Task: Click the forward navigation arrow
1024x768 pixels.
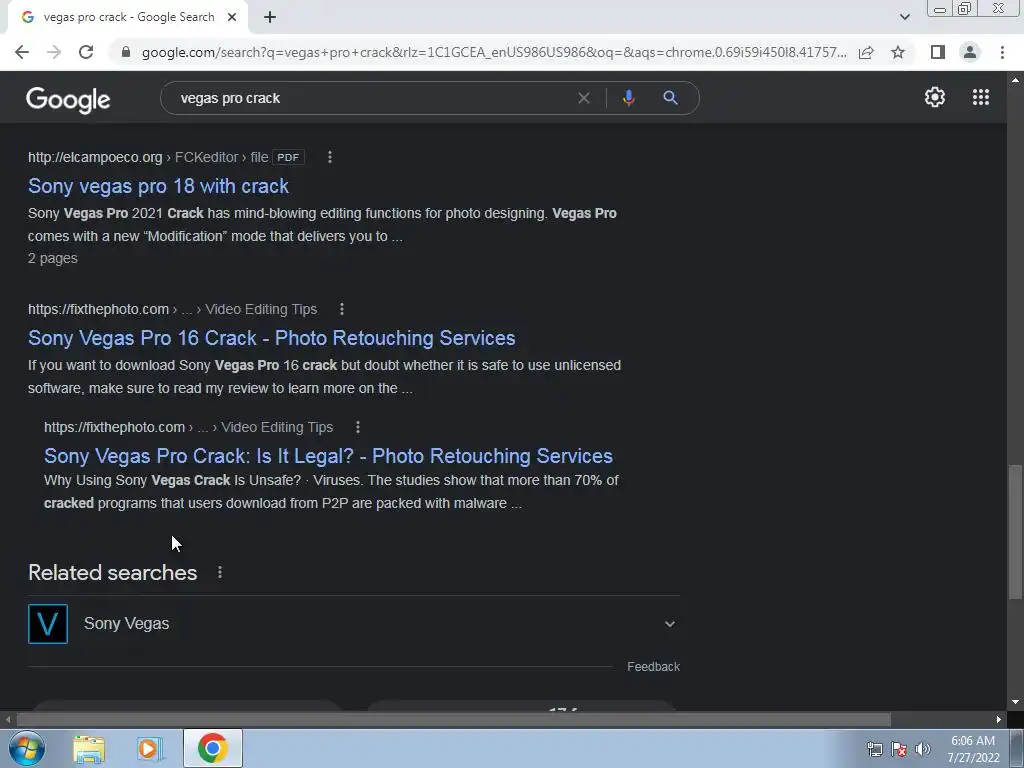Action: coord(54,52)
